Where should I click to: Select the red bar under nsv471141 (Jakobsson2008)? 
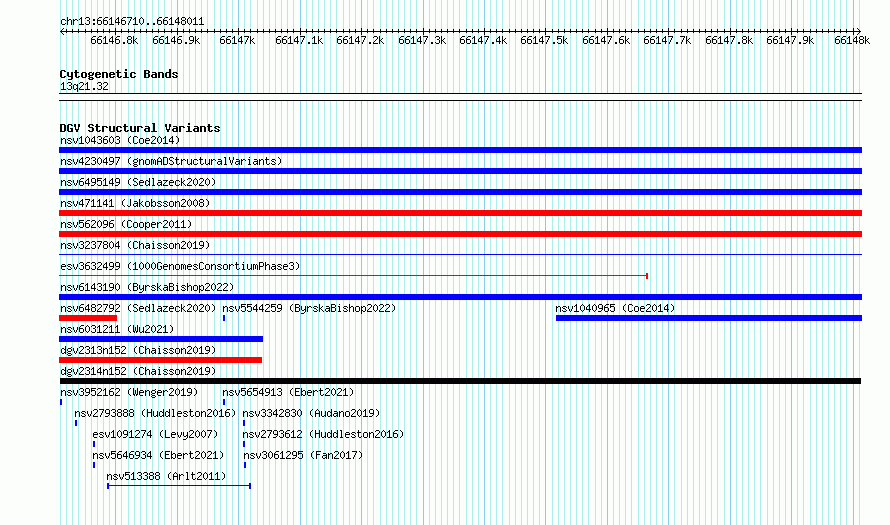[x=460, y=213]
